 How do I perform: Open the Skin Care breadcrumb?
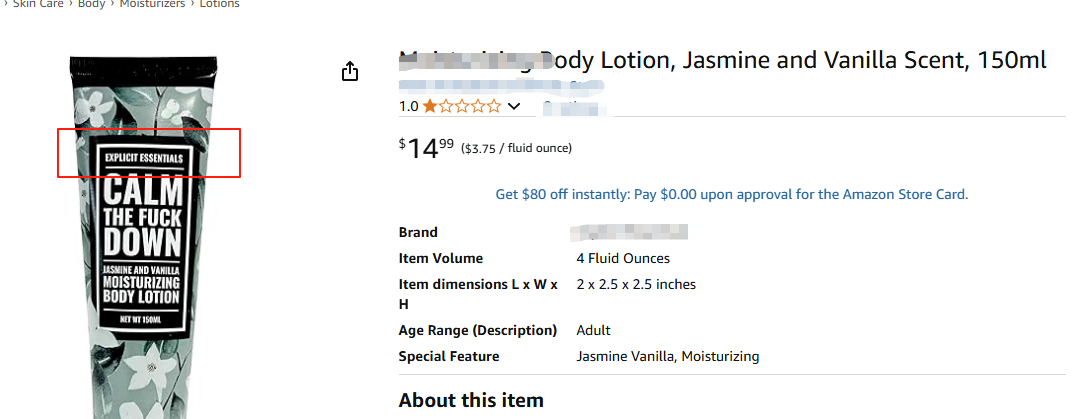[x=38, y=4]
